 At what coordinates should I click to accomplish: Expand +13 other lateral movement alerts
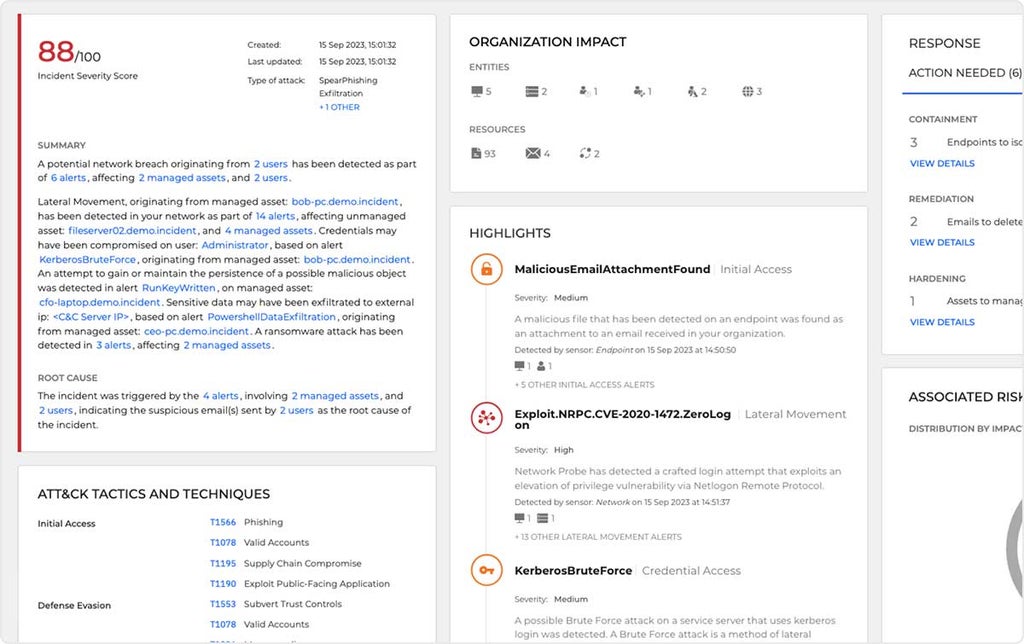598,537
